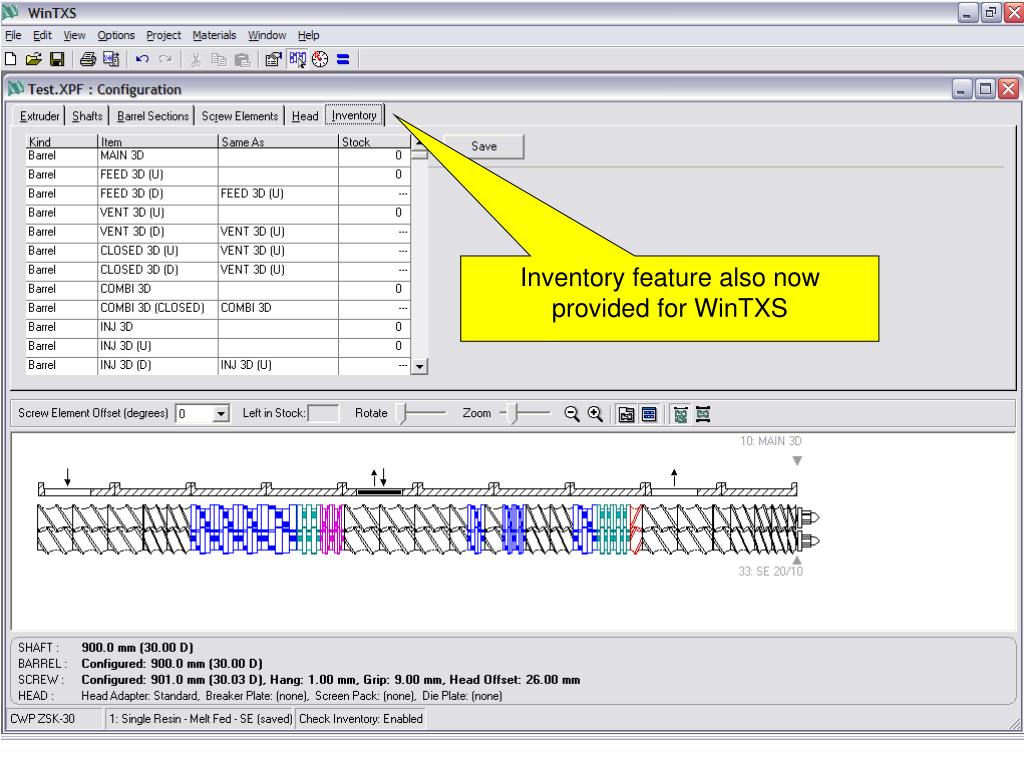Click the Save button in the Inventory tab
Viewport: 1024px width, 768px height.
[x=484, y=146]
